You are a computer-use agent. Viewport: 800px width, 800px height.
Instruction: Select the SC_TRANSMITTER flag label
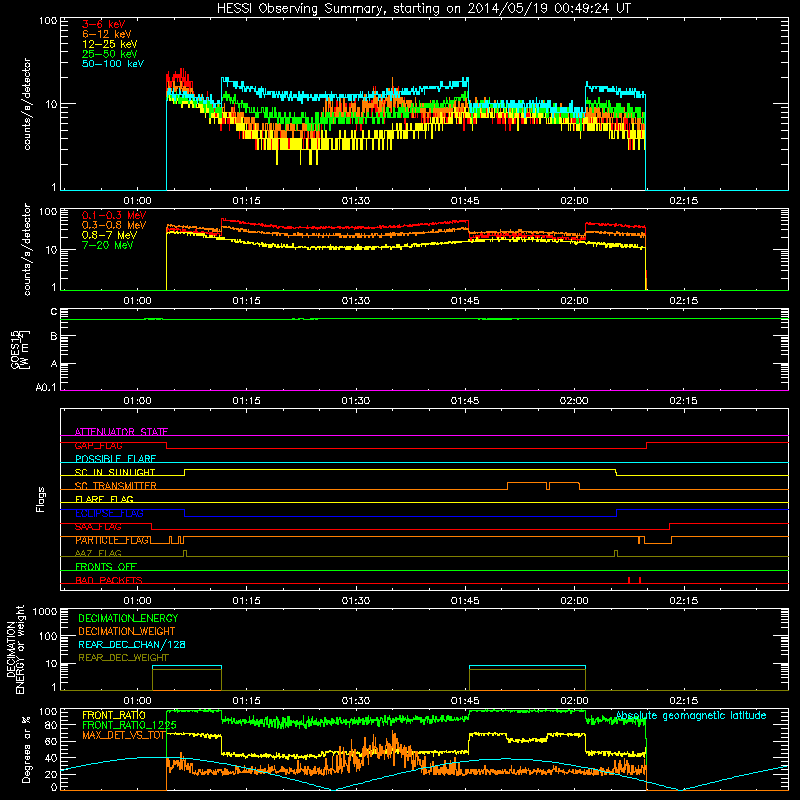click(x=115, y=486)
